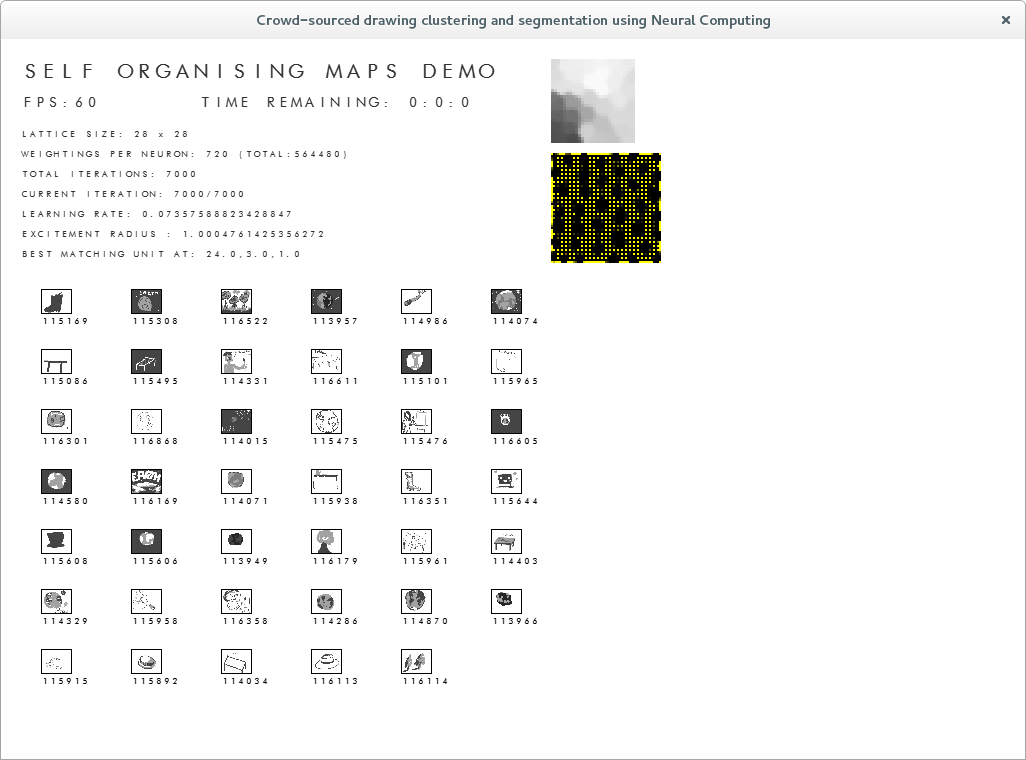Choose drawing thumbnail 114074
The width and height of the screenshot is (1026, 760).
(x=506, y=302)
